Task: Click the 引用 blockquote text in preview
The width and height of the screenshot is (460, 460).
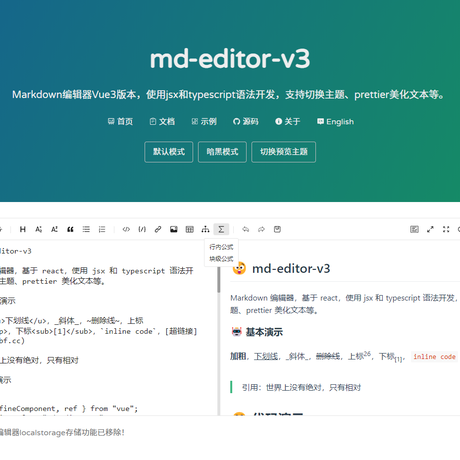Action: coord(301,387)
